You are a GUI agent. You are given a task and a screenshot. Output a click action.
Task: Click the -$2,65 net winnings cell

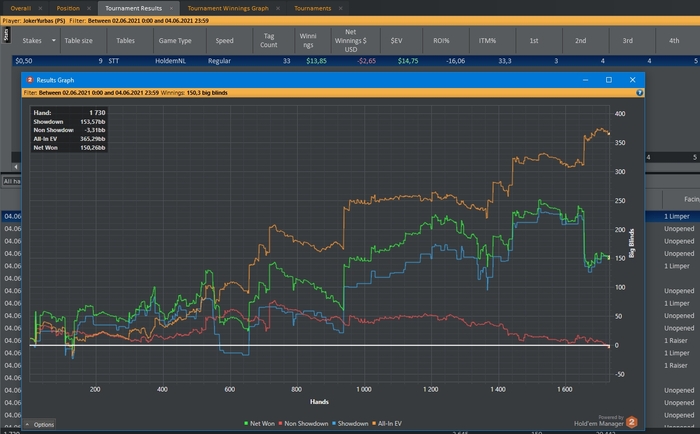367,61
